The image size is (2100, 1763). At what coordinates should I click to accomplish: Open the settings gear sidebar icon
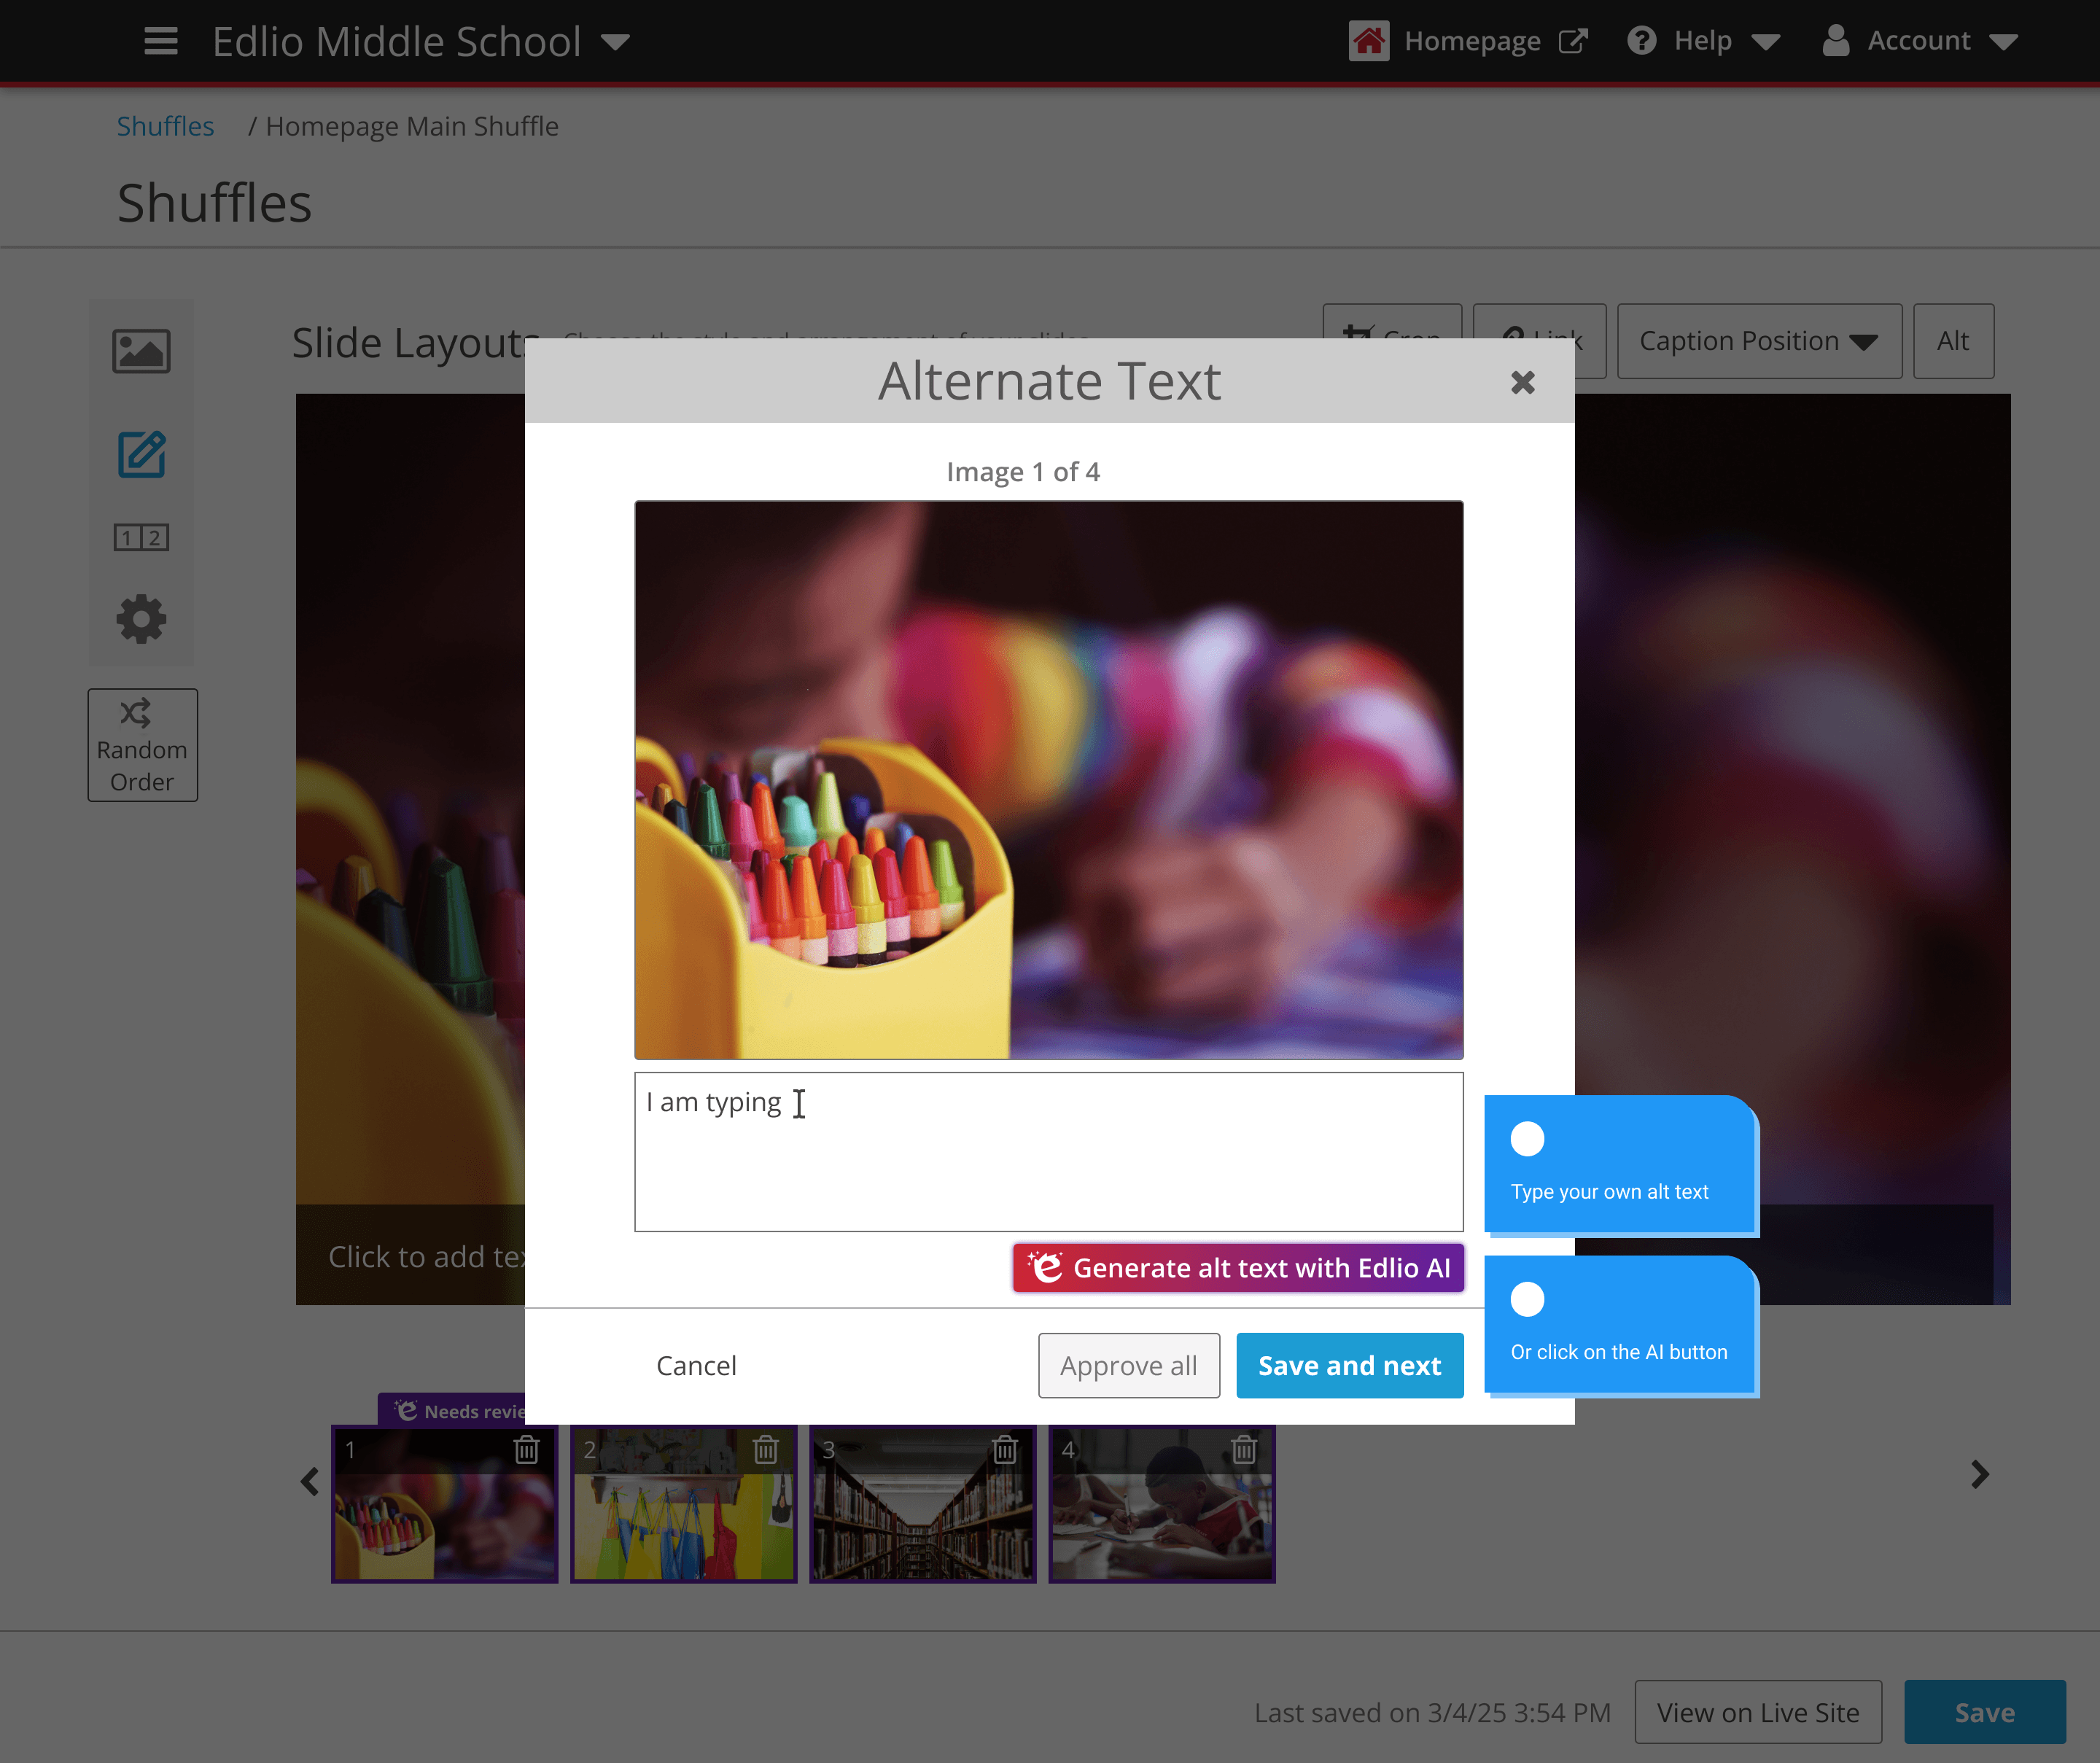point(141,619)
